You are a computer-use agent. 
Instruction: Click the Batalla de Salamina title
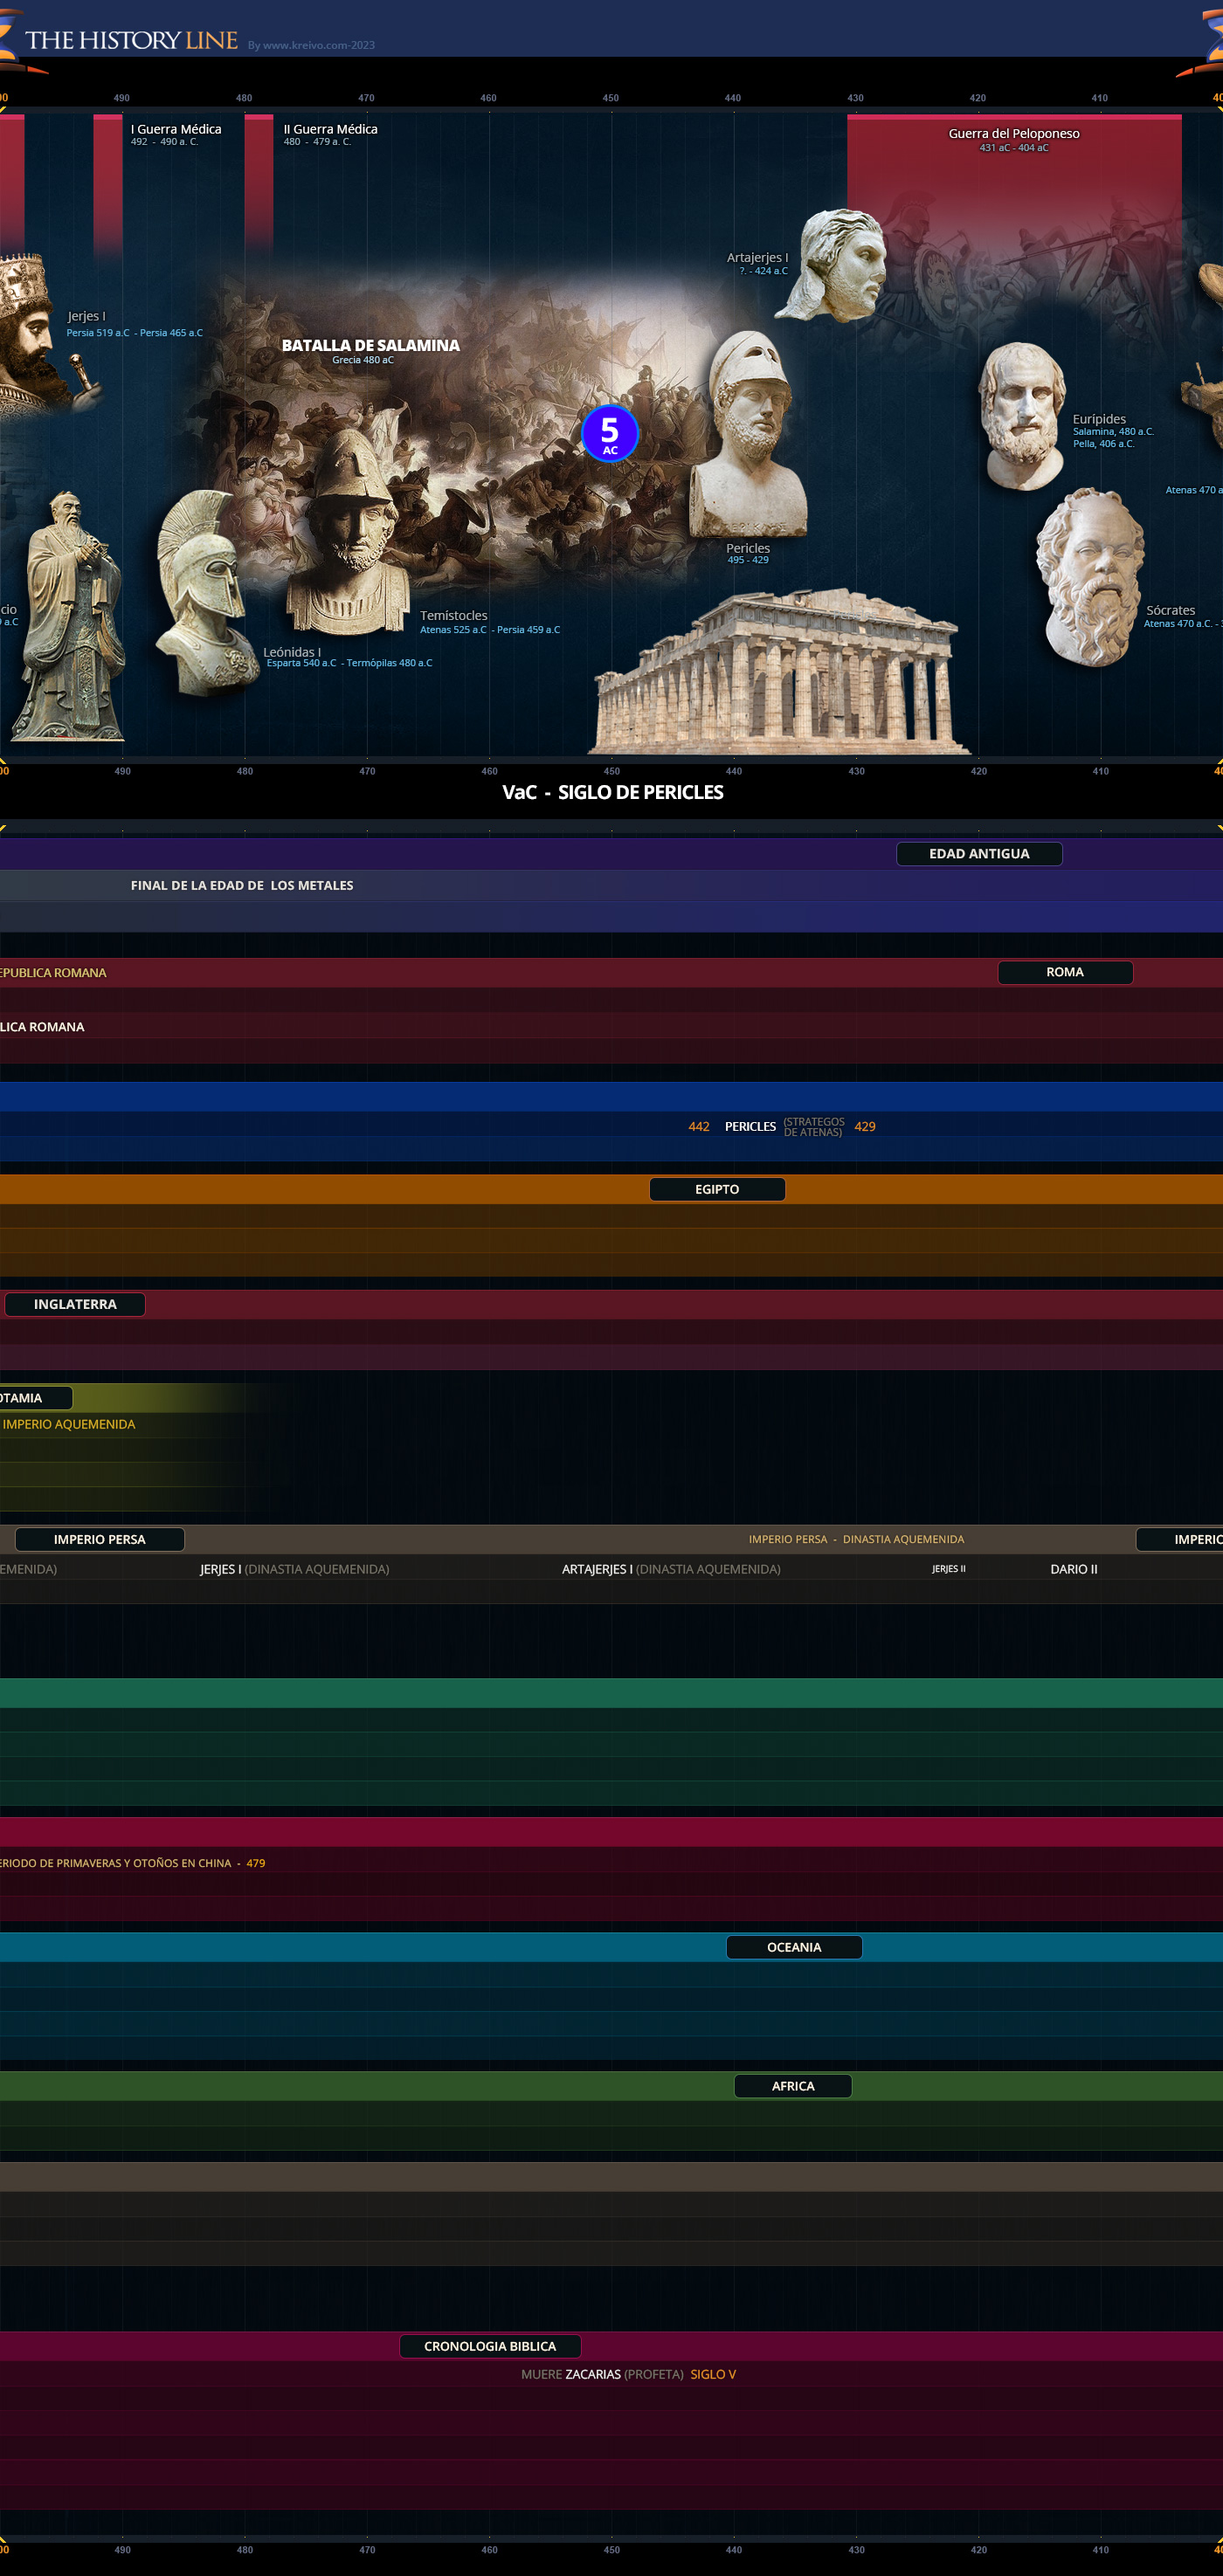pyautogui.click(x=370, y=345)
